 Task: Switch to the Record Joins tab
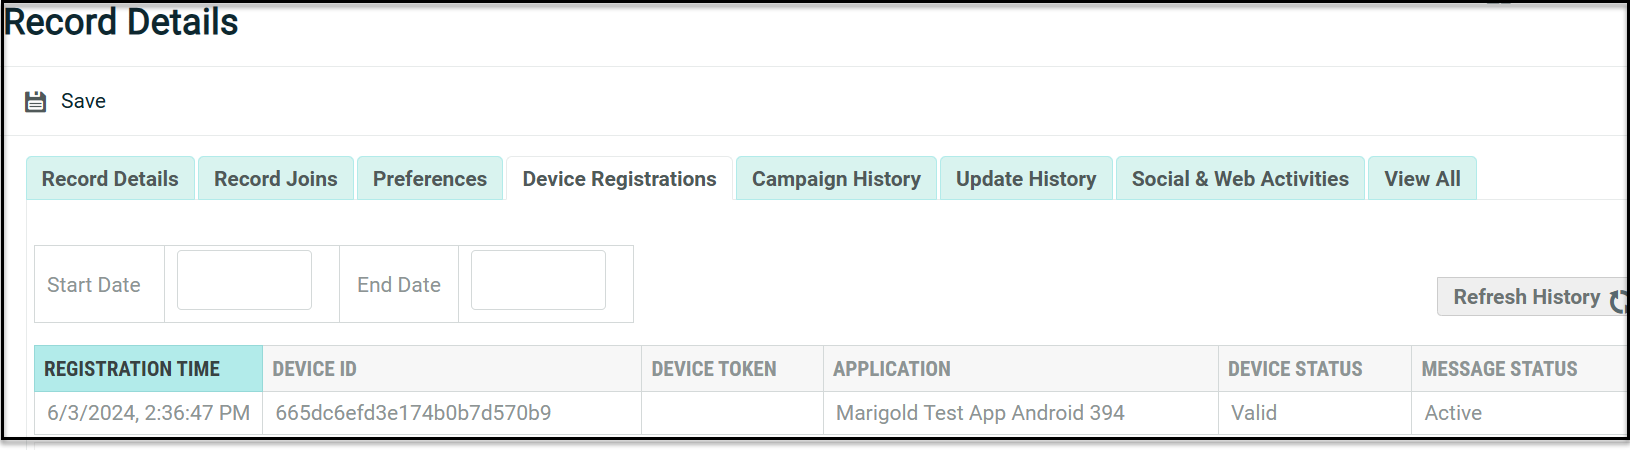pyautogui.click(x=276, y=179)
